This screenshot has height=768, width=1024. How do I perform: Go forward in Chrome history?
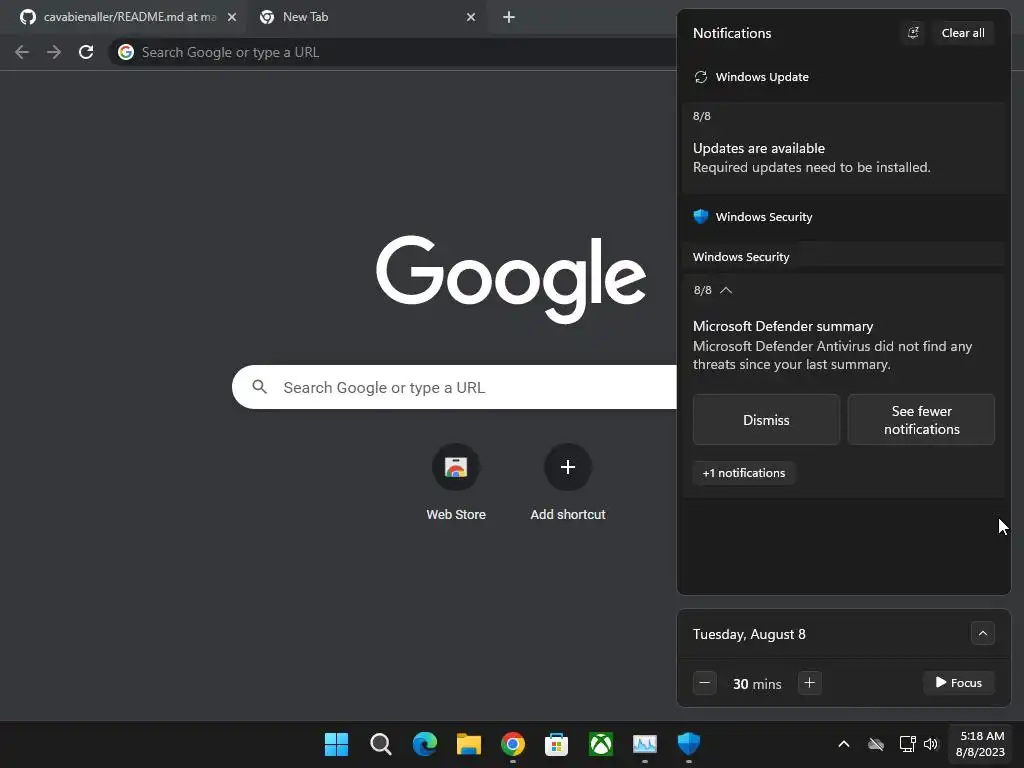[54, 52]
